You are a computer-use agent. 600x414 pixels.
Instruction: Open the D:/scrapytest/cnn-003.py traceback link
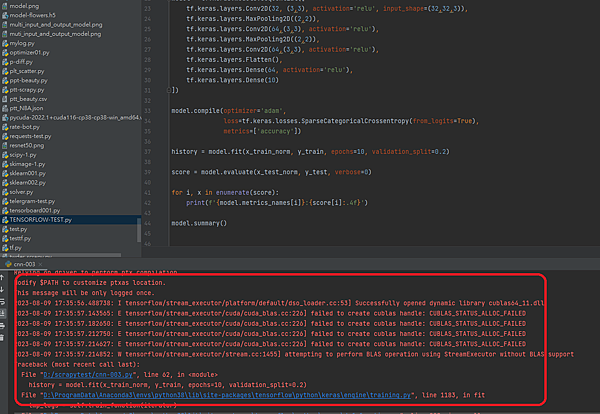88,375
